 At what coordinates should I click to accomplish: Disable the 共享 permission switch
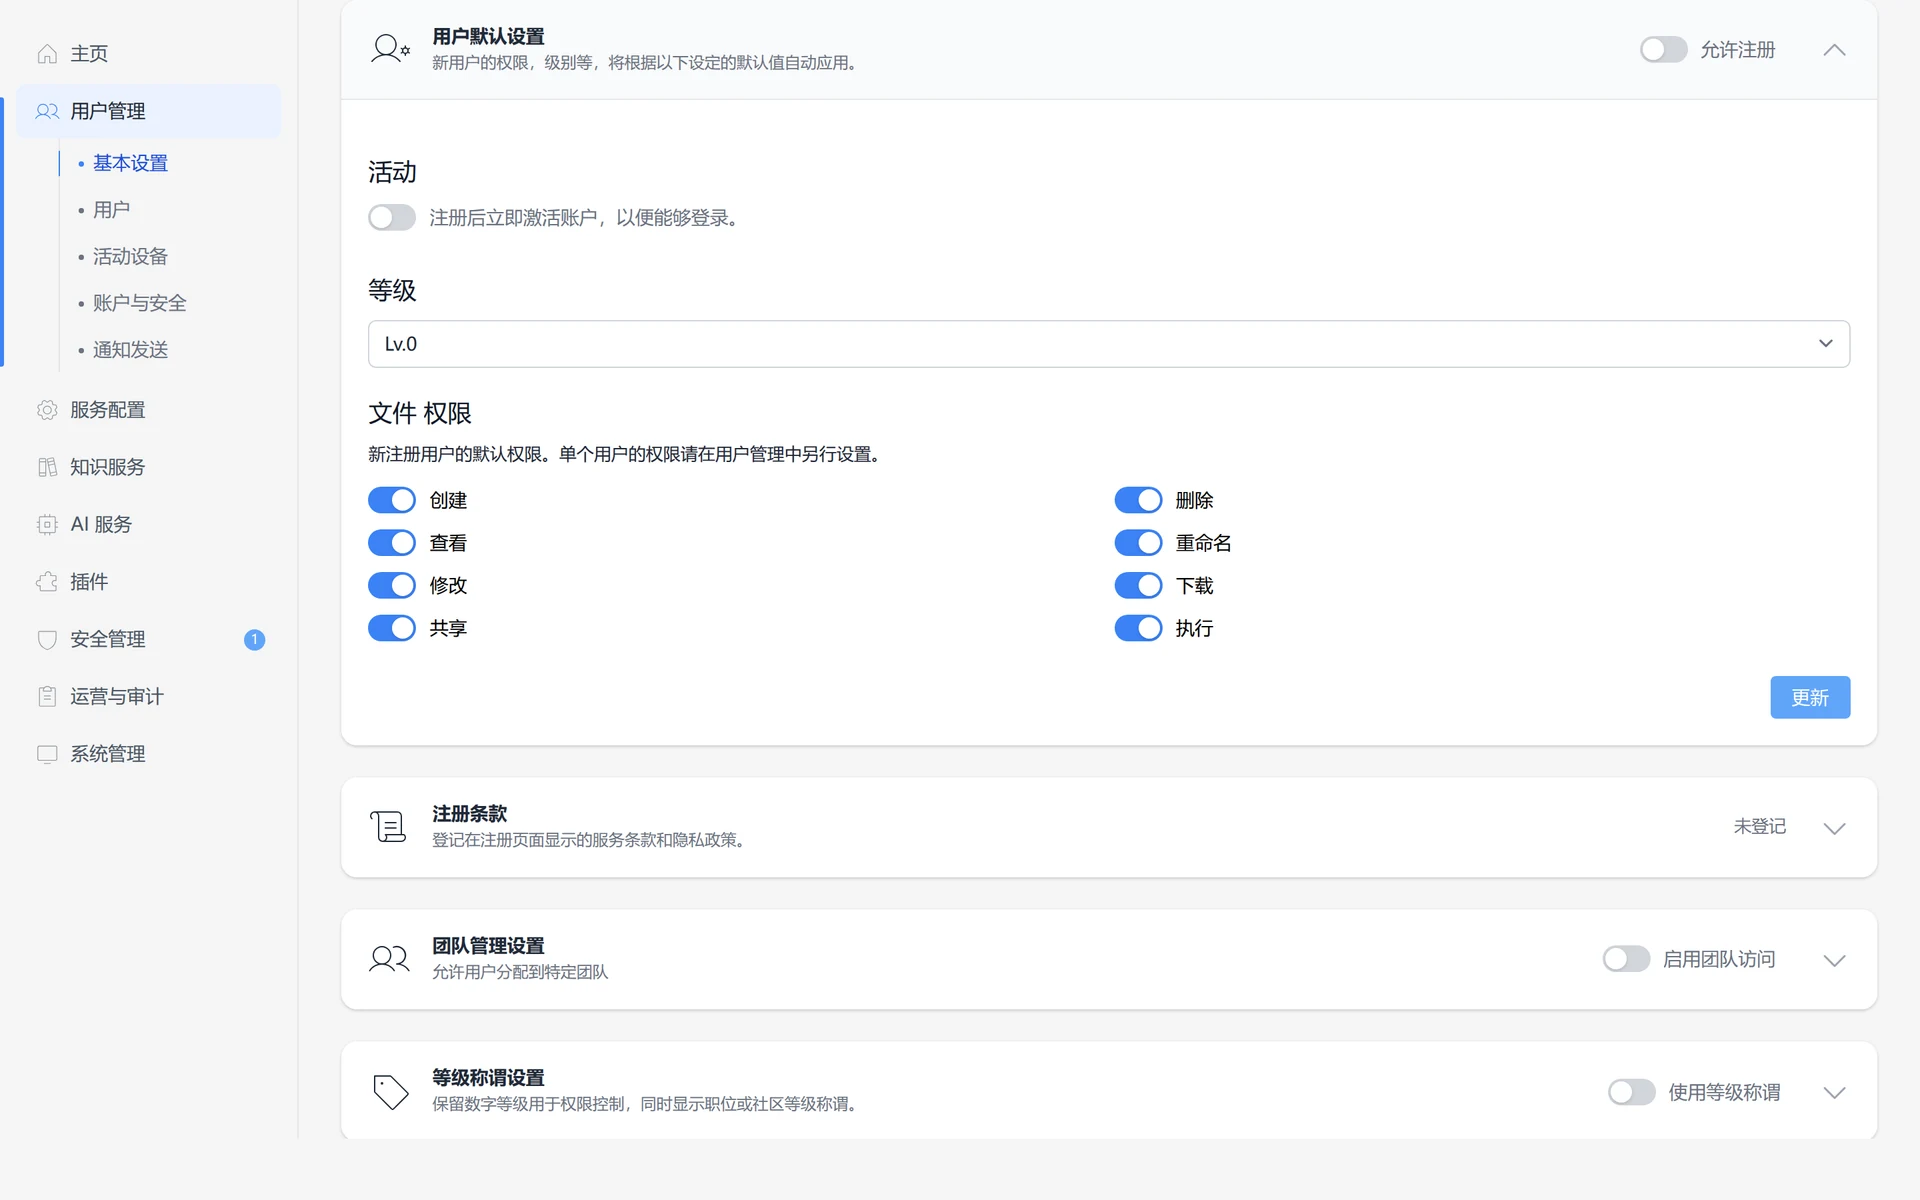392,628
